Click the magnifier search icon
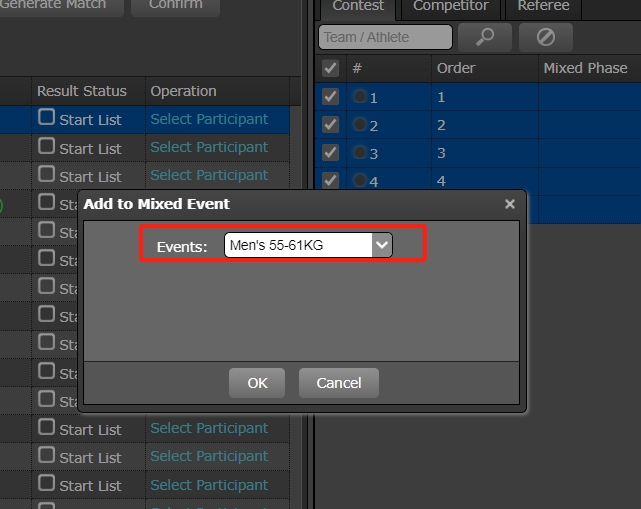 [x=484, y=37]
